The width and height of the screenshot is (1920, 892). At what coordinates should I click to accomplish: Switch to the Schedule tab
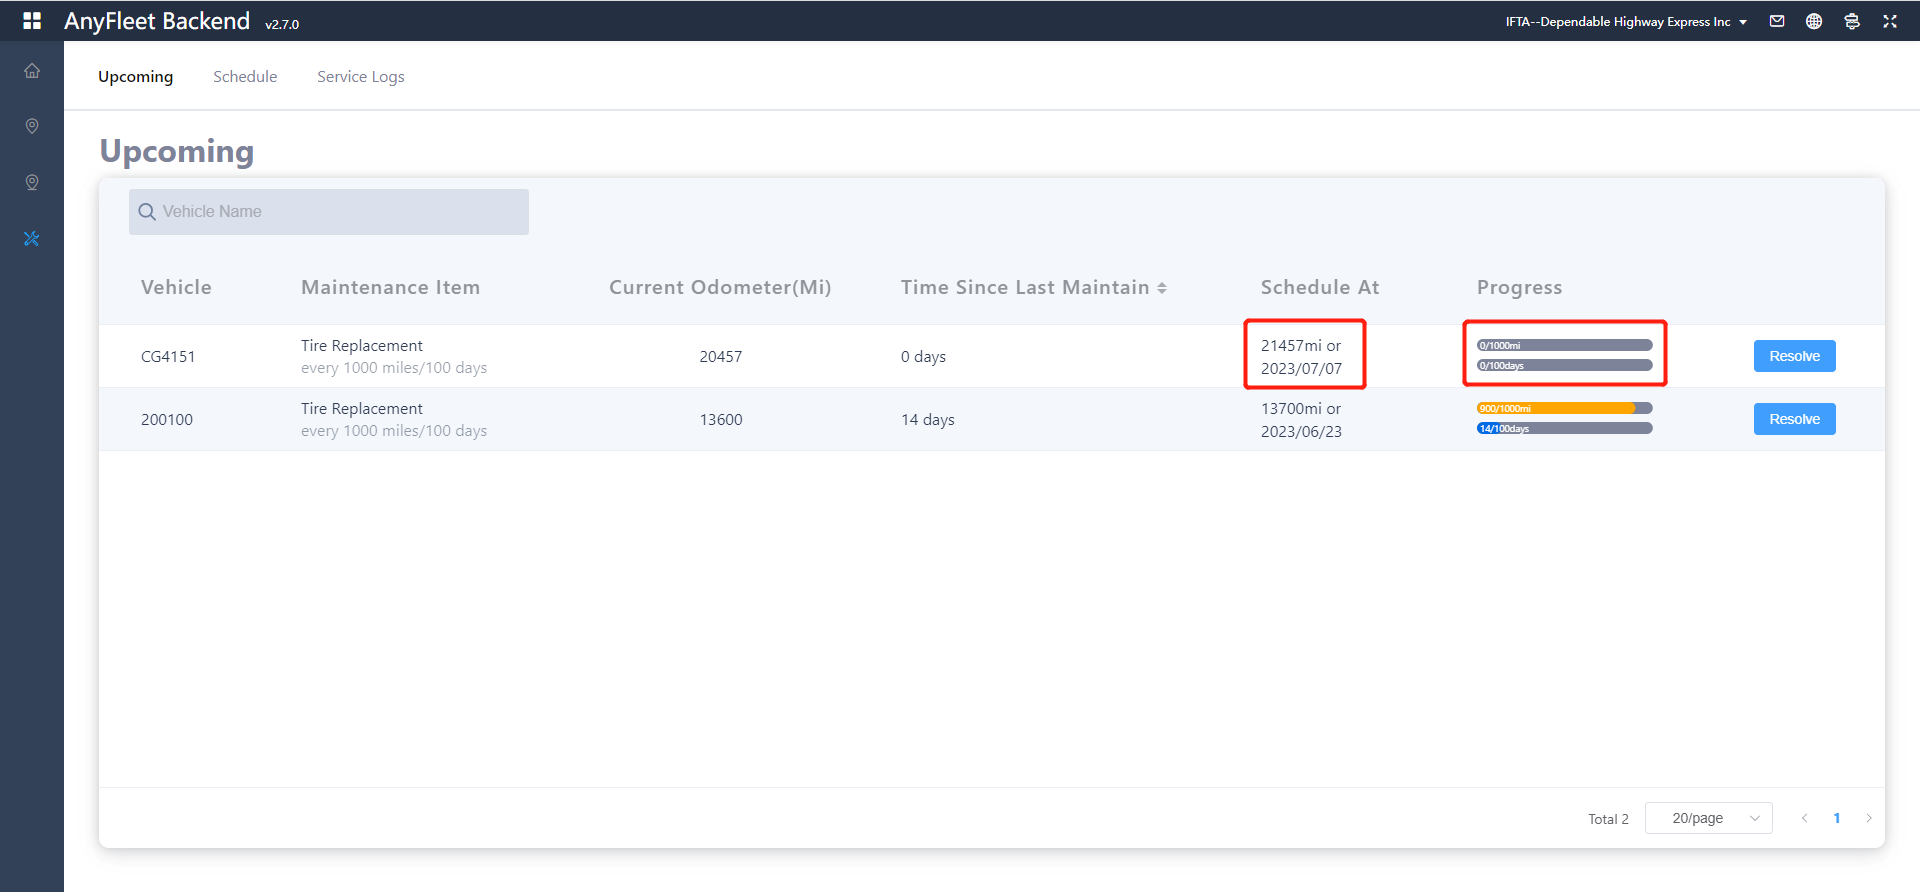point(245,77)
